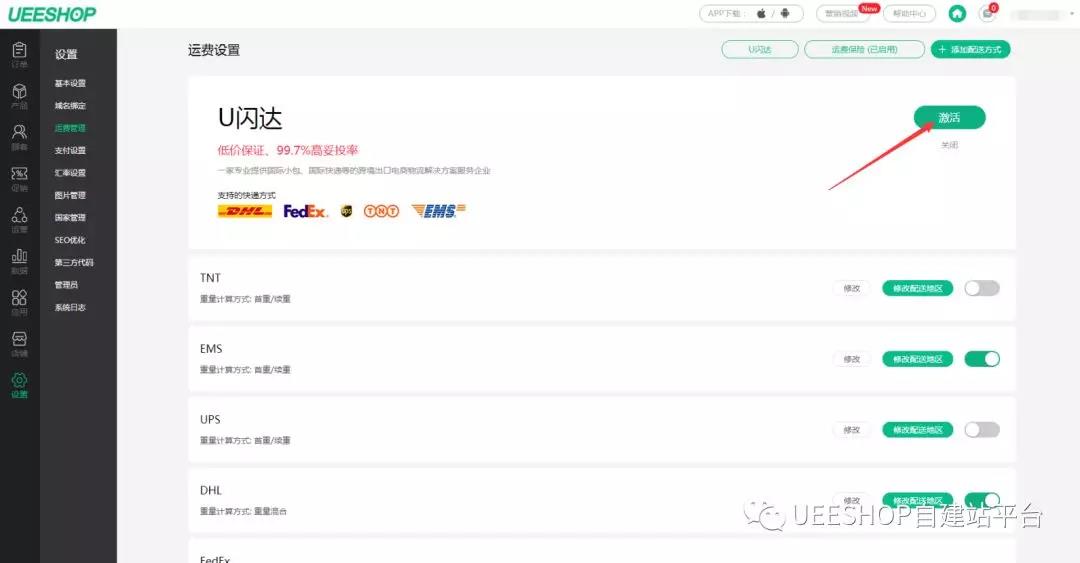Screen dimensions: 1080x563
Task: Click the green 激活 activate button
Action: click(x=949, y=118)
